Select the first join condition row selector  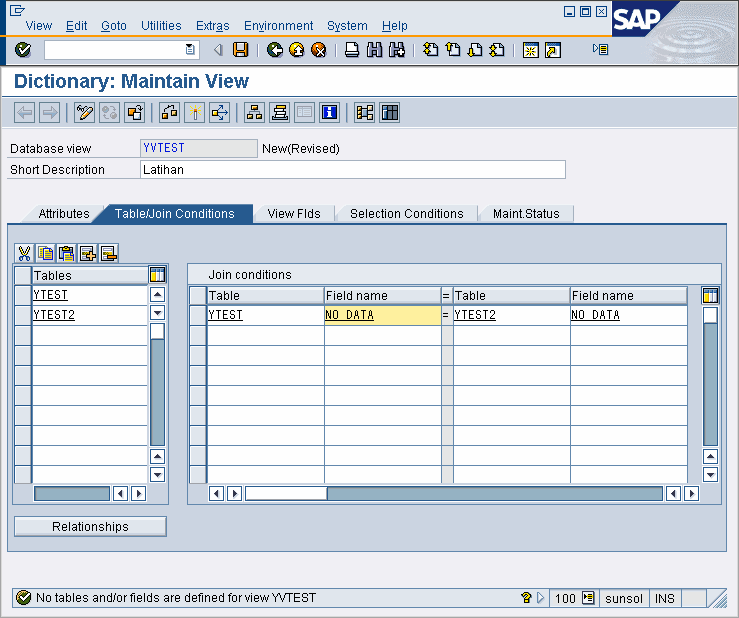(198, 314)
